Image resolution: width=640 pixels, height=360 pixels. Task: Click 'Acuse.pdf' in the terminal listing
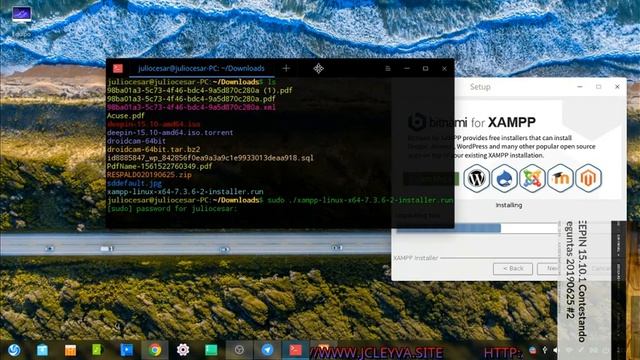coord(125,116)
